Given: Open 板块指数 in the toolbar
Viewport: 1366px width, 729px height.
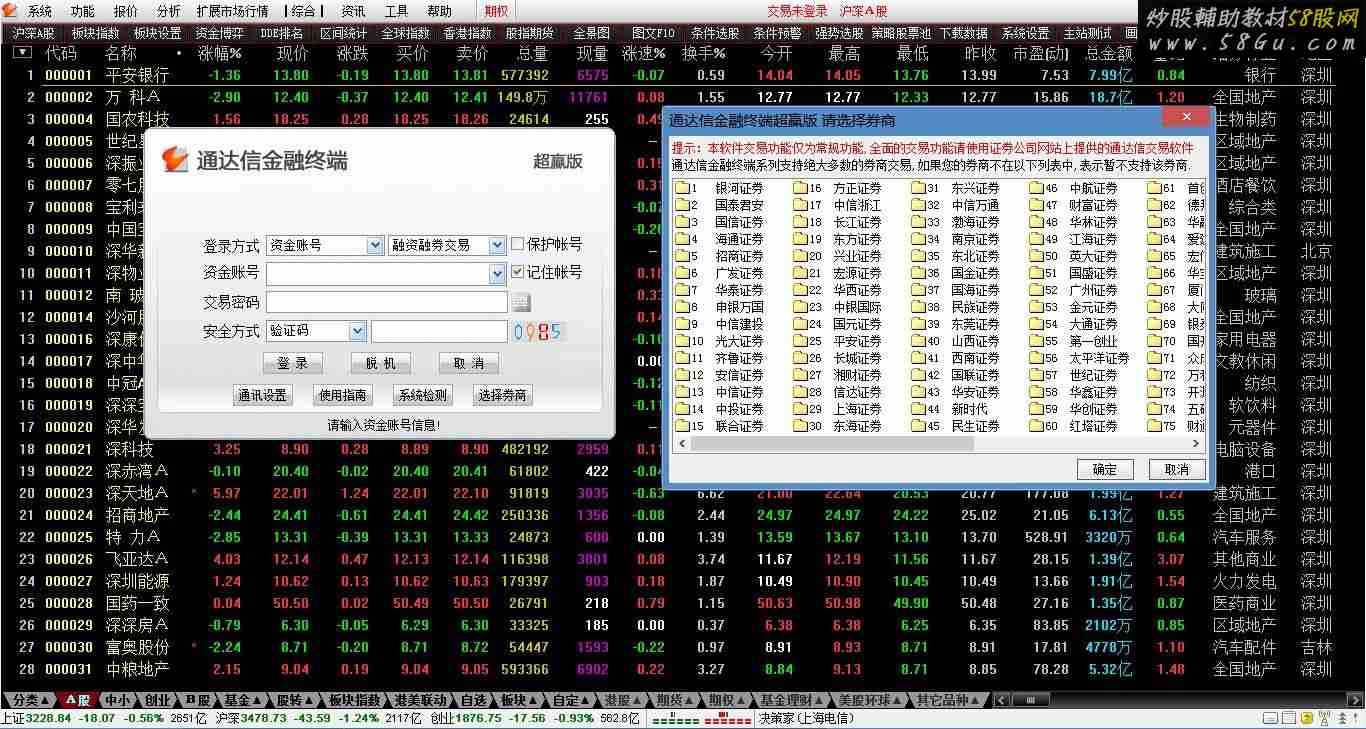Looking at the screenshot, I should click(95, 33).
